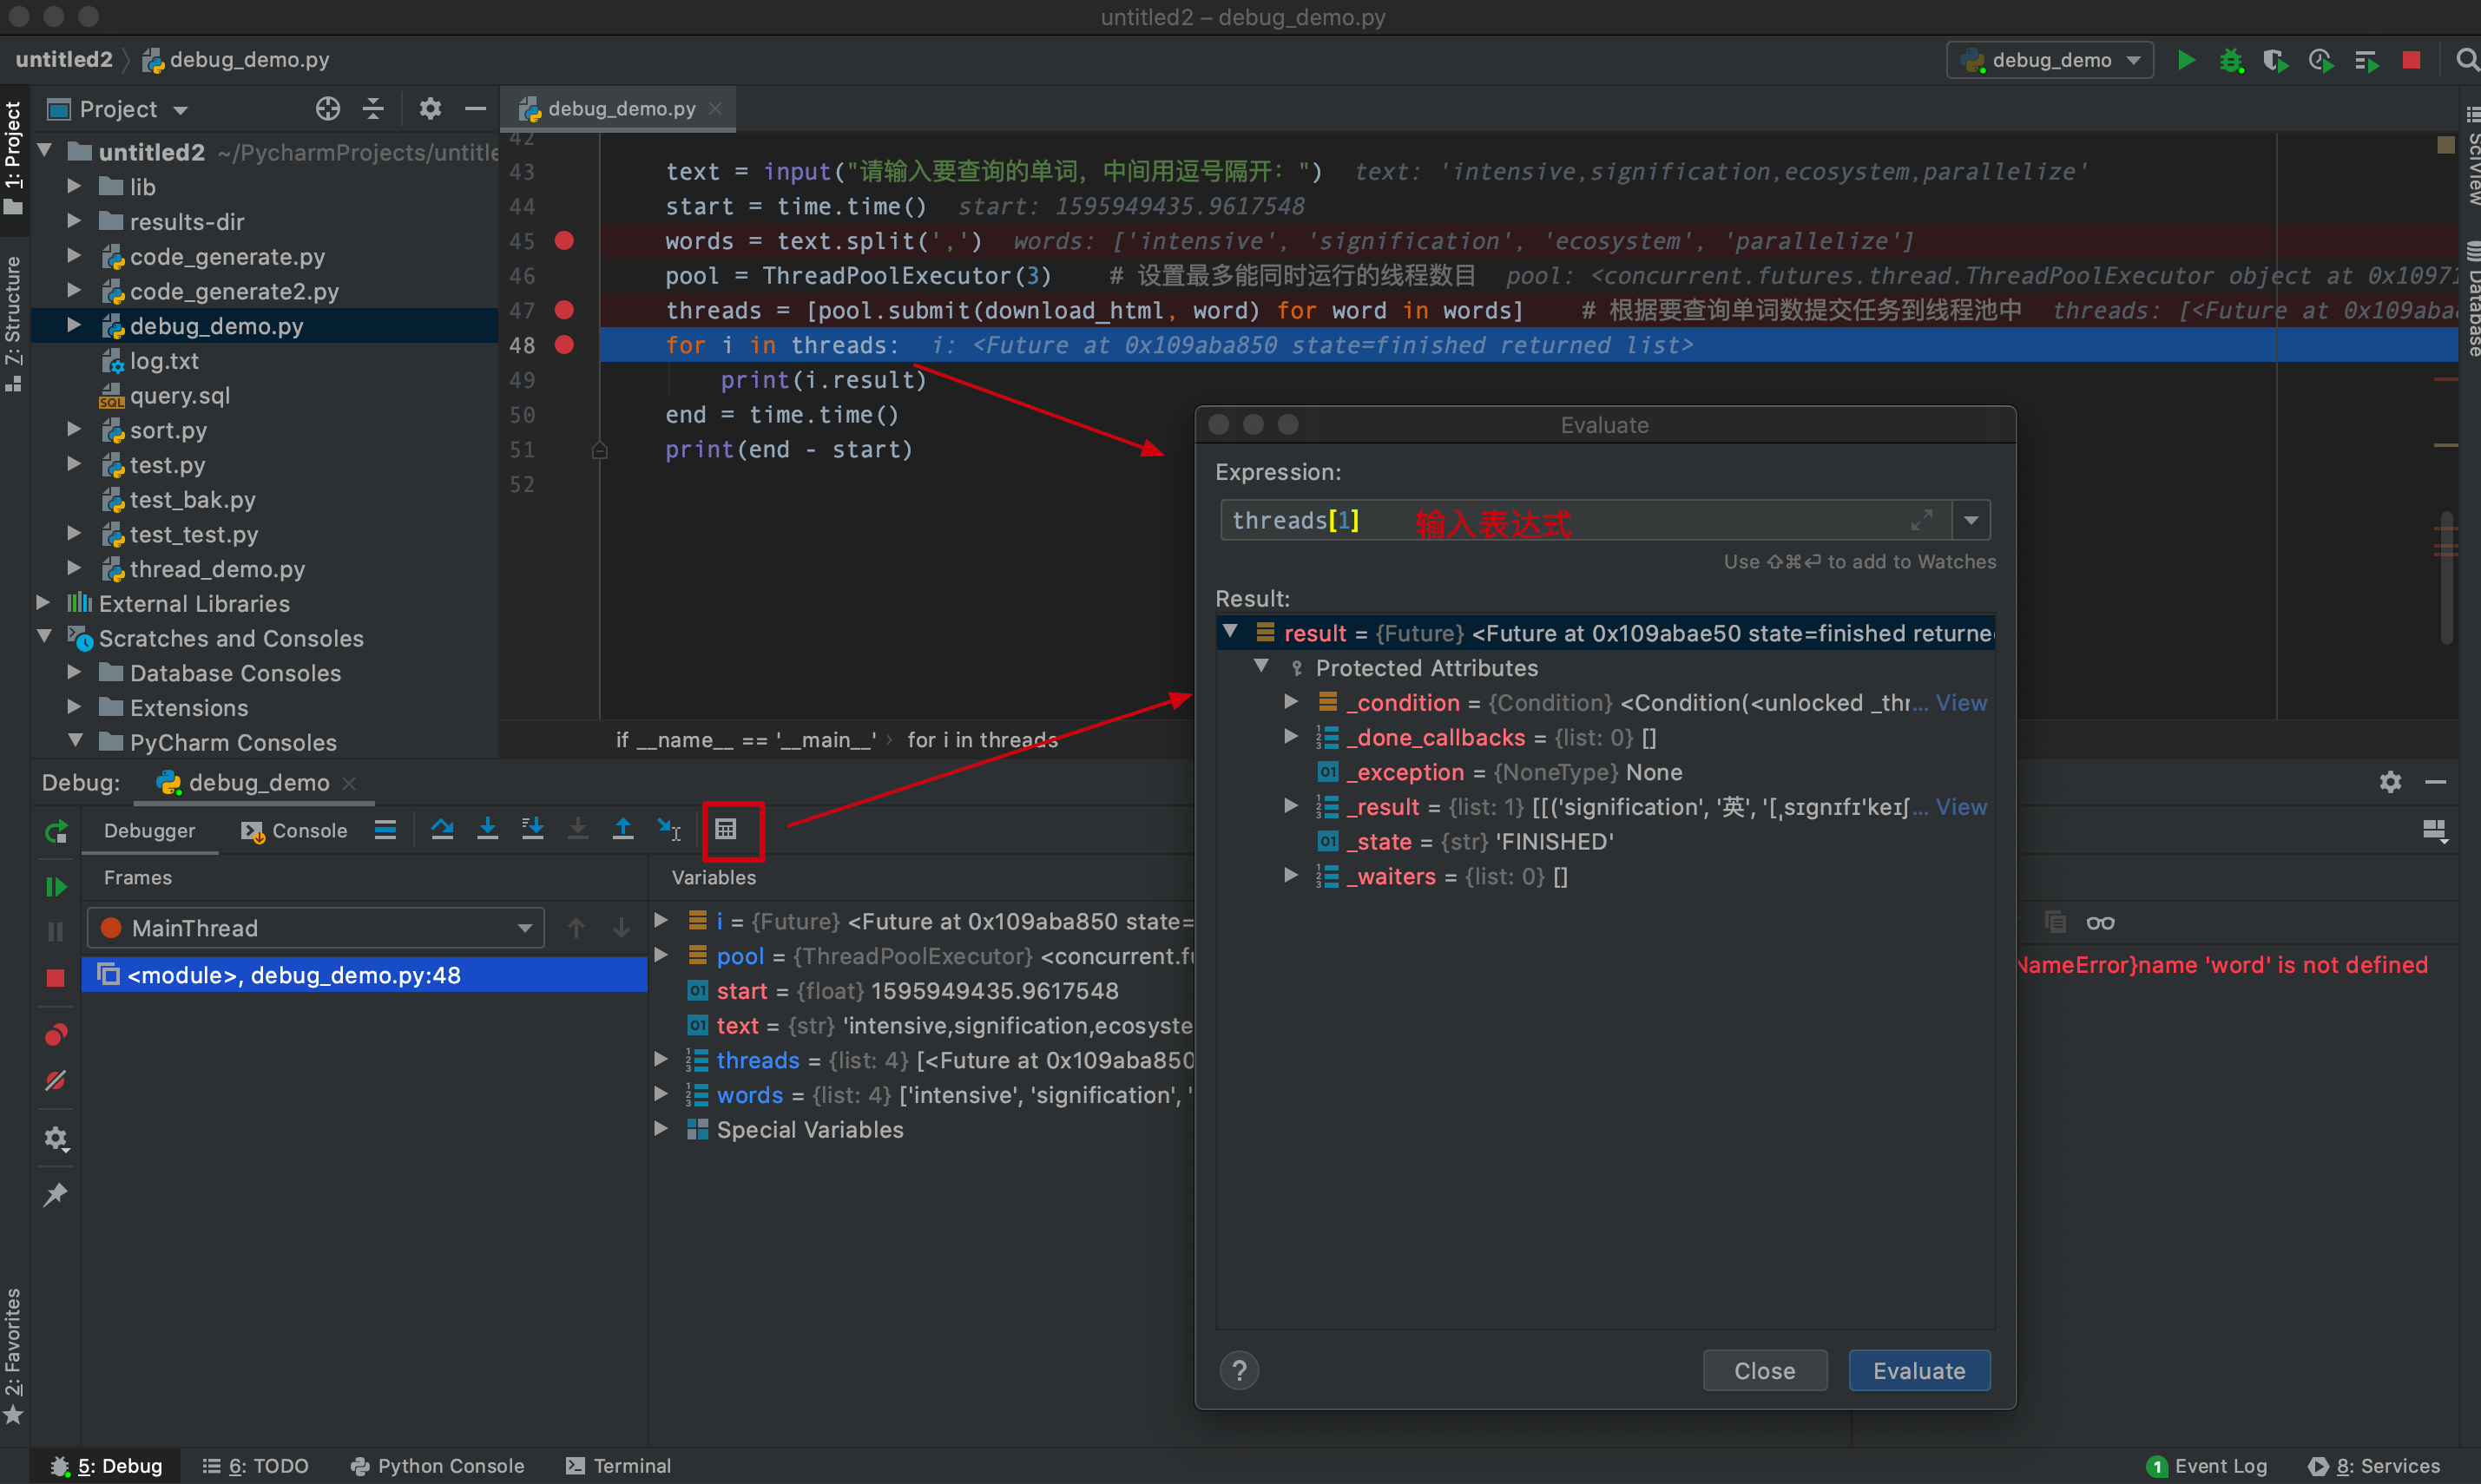This screenshot has width=2481, height=1484.
Task: Click Step Into My Code icon
Action: pos(532,829)
